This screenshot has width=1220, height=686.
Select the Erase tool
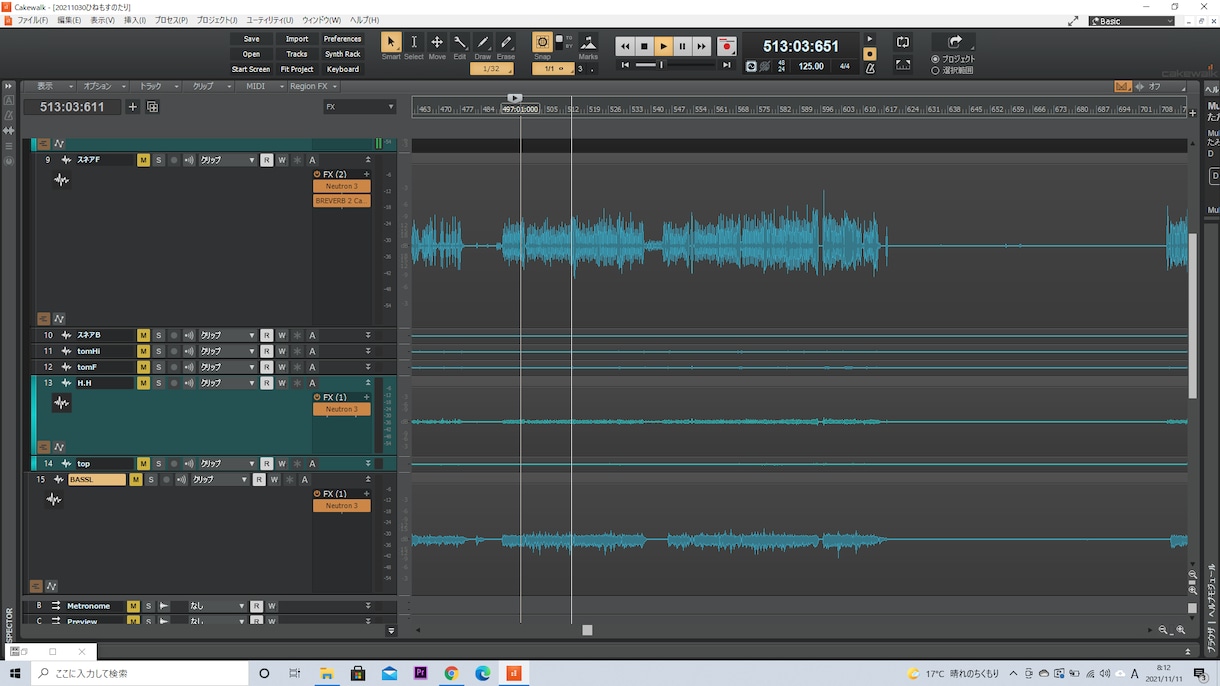(x=506, y=42)
